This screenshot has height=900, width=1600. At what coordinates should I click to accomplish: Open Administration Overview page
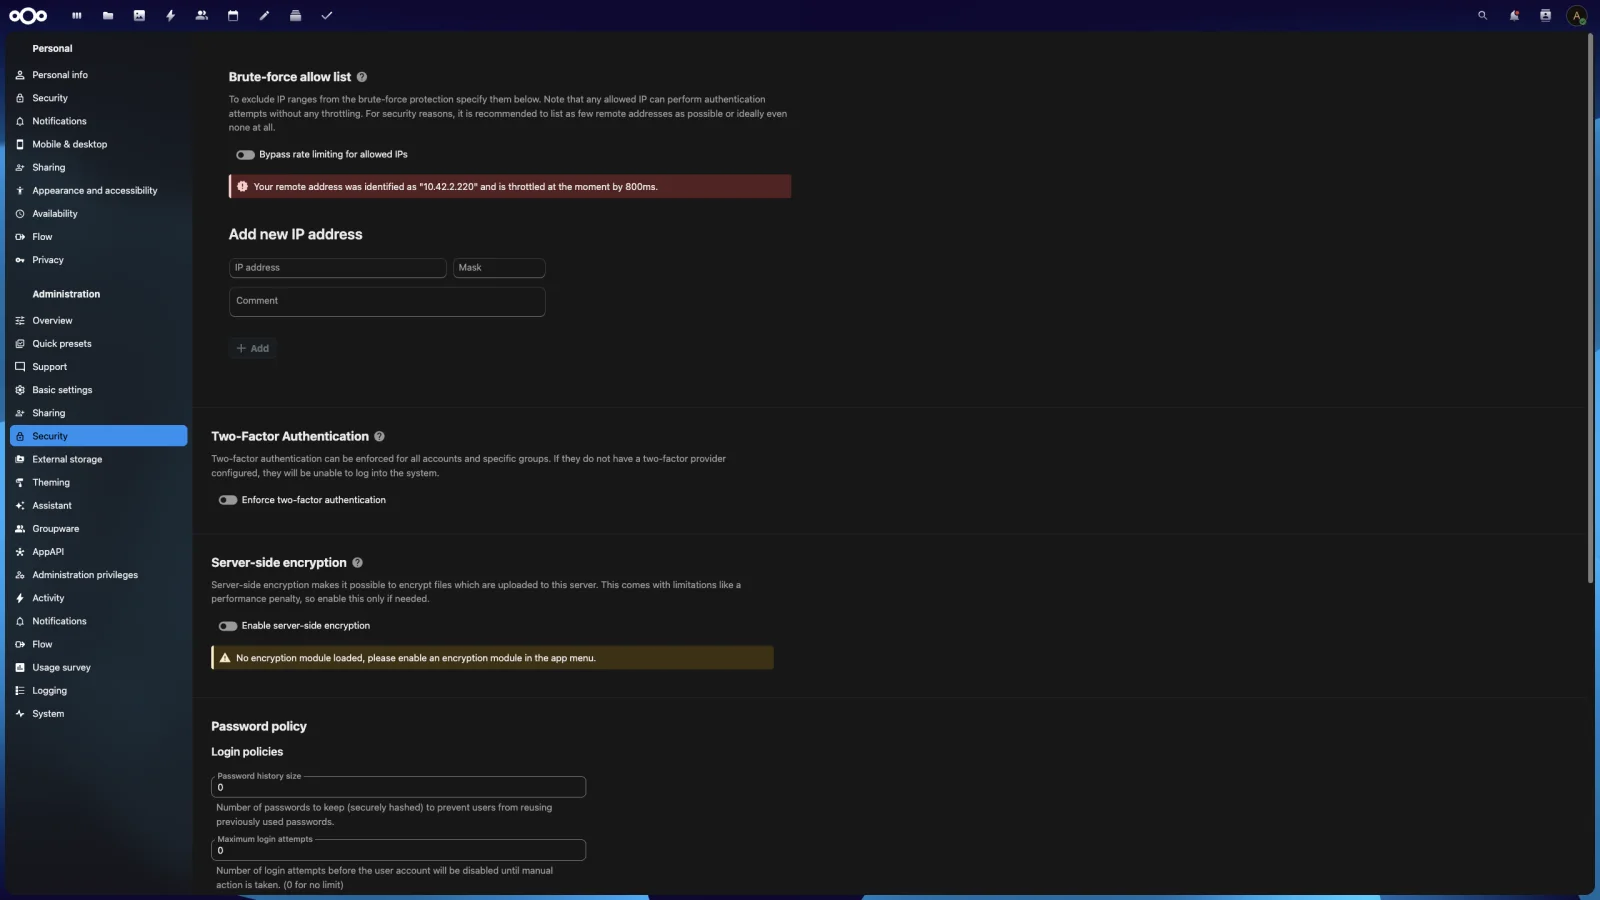(99, 321)
